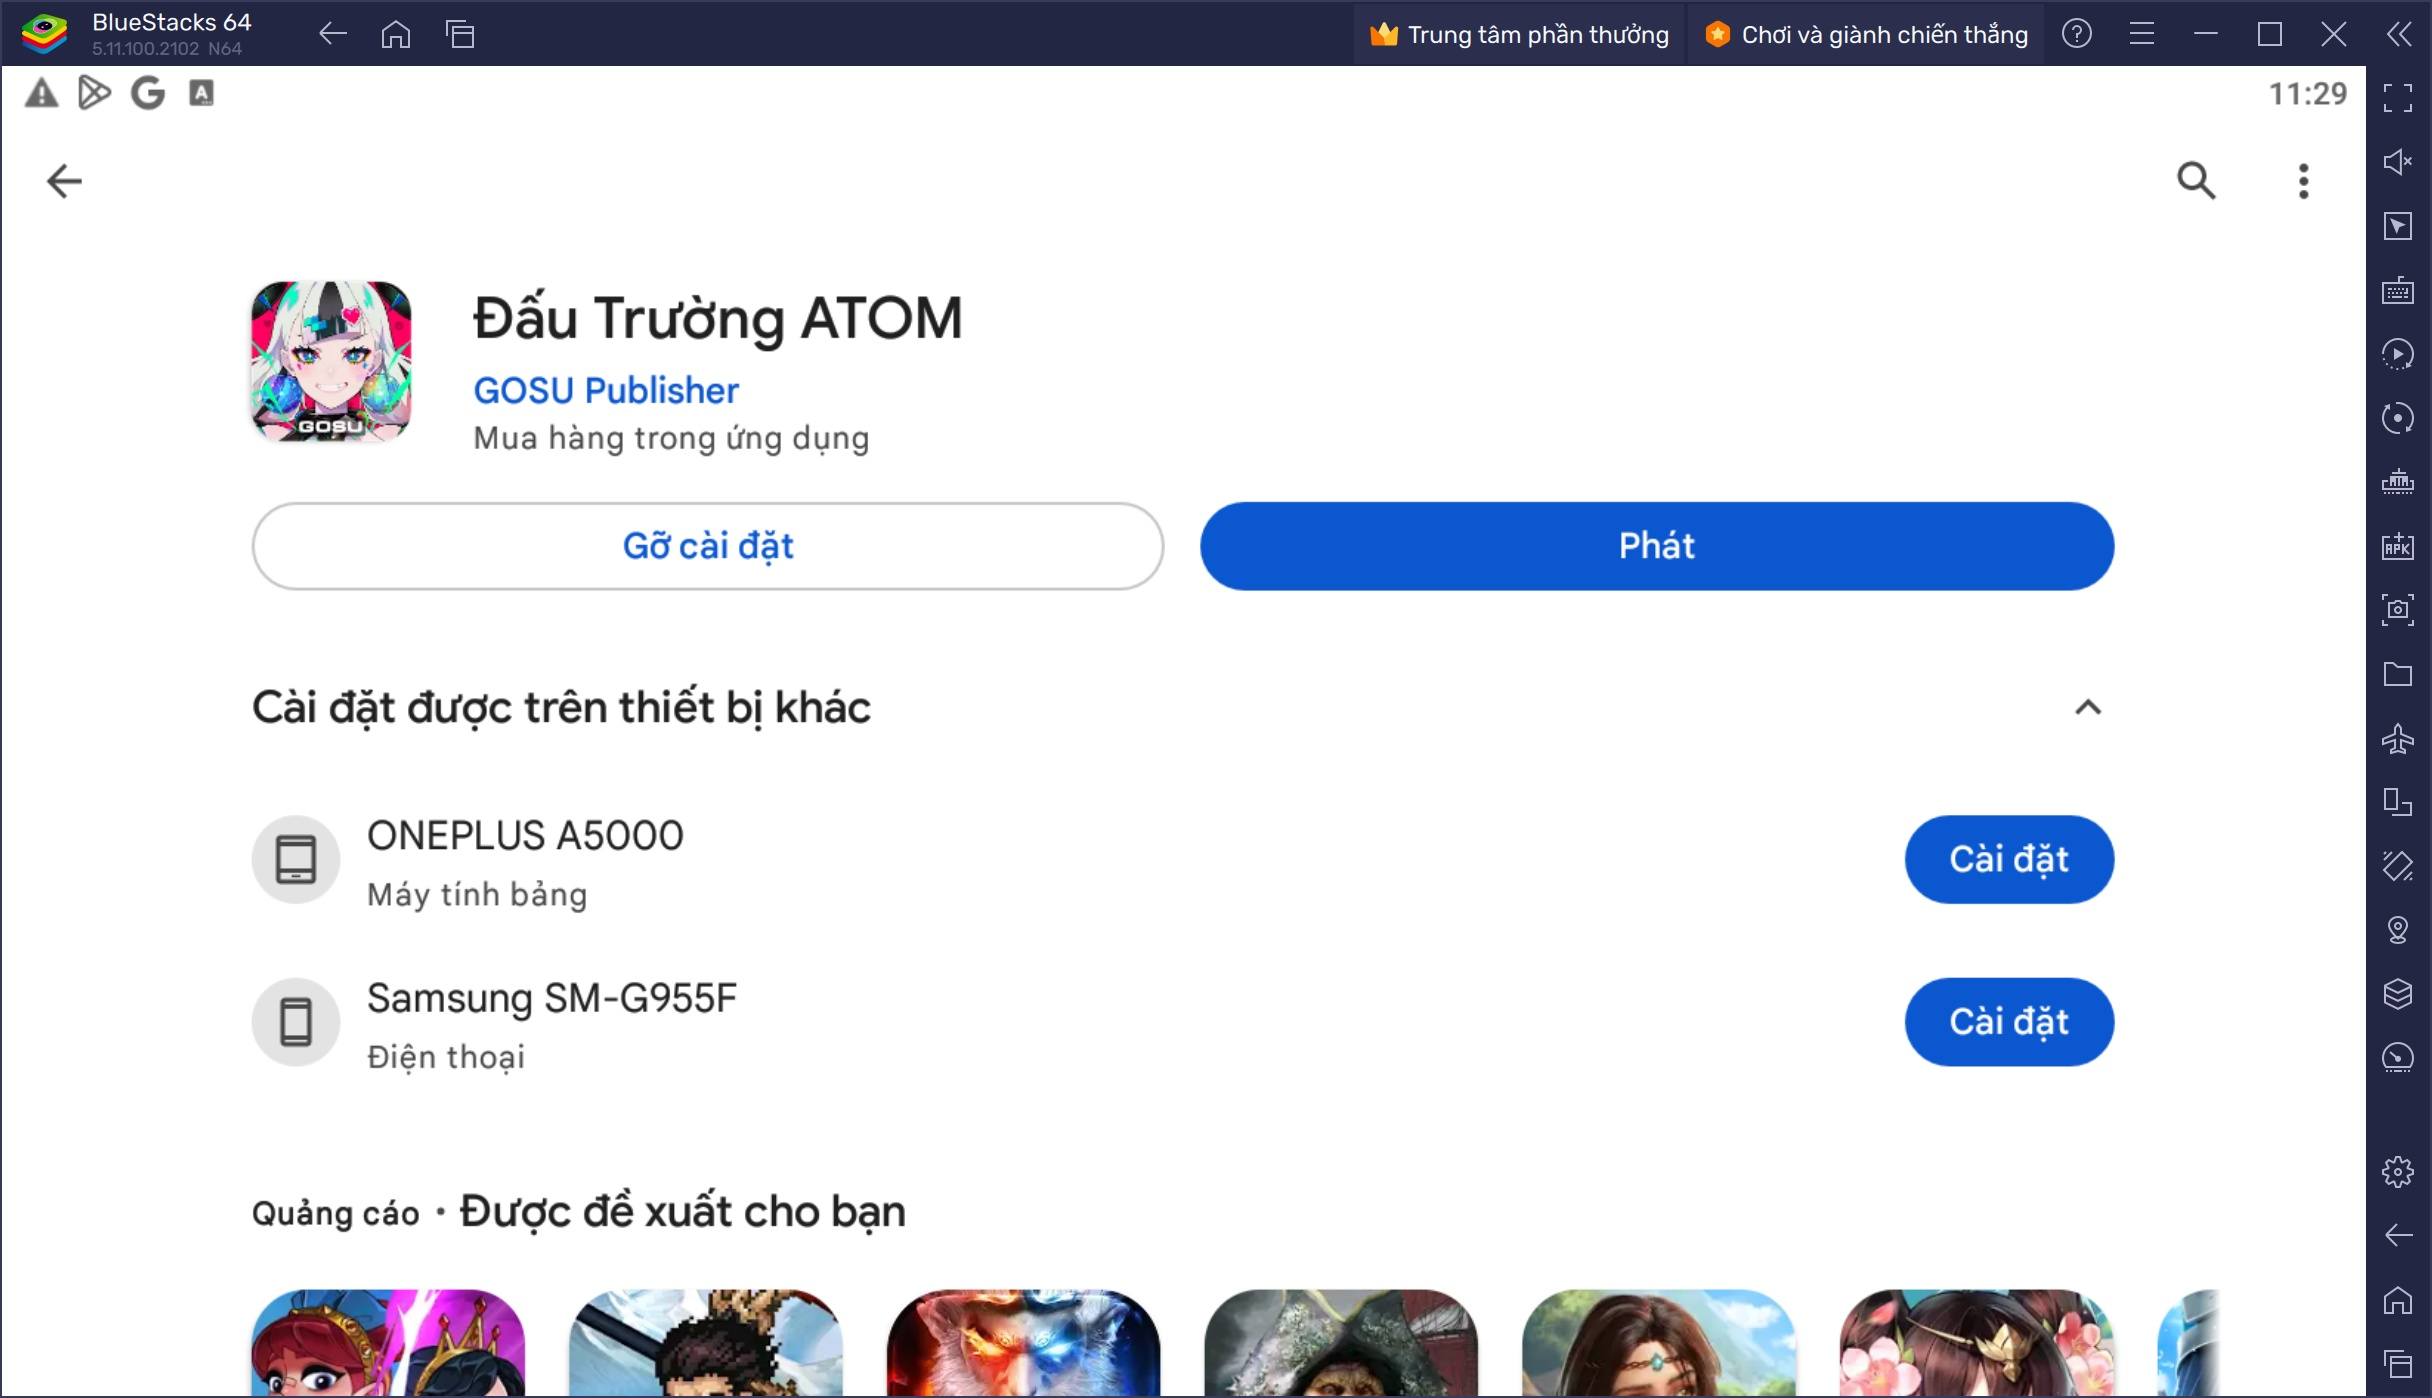The width and height of the screenshot is (2432, 1398).
Task: Click the BlueStacks search icon
Action: tap(2195, 179)
